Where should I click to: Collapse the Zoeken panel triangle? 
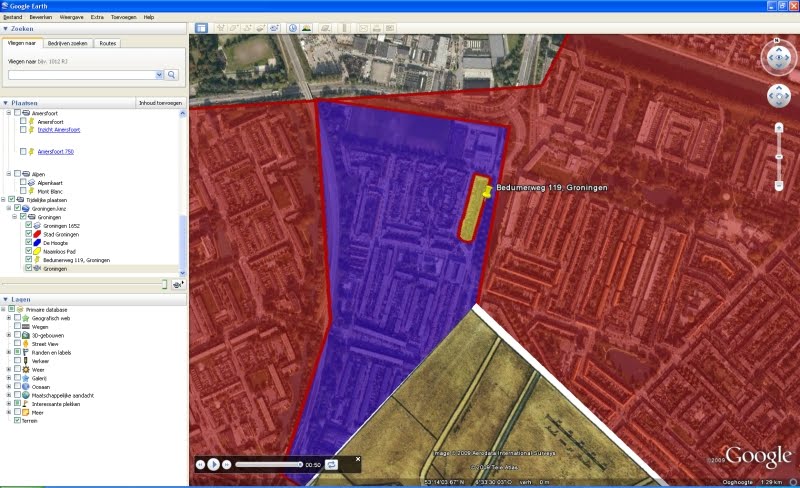(5, 29)
